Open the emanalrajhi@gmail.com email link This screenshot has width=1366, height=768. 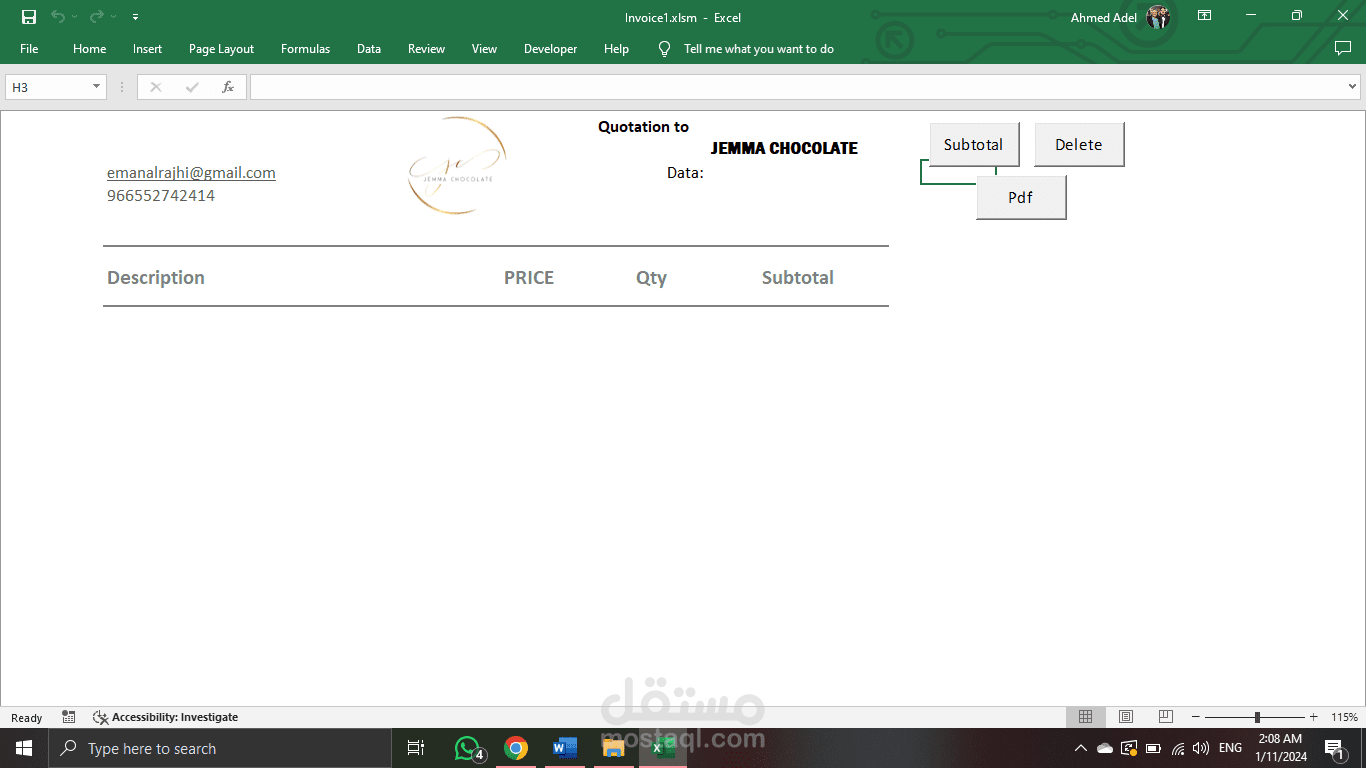[191, 173]
